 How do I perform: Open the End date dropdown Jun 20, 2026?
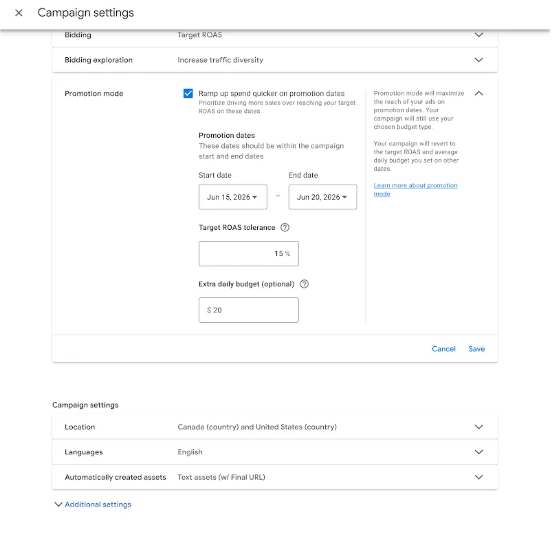[322, 197]
